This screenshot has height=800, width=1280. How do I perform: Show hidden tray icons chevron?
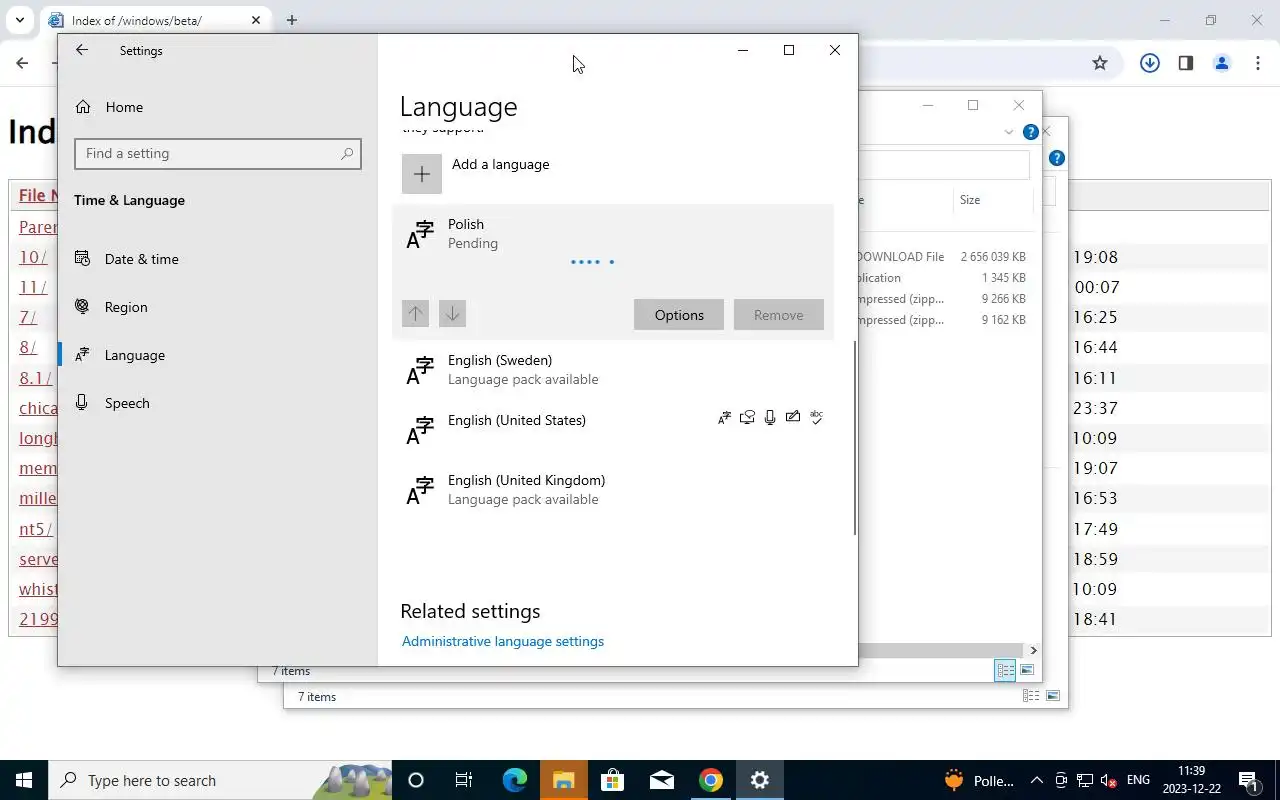coord(1037,780)
